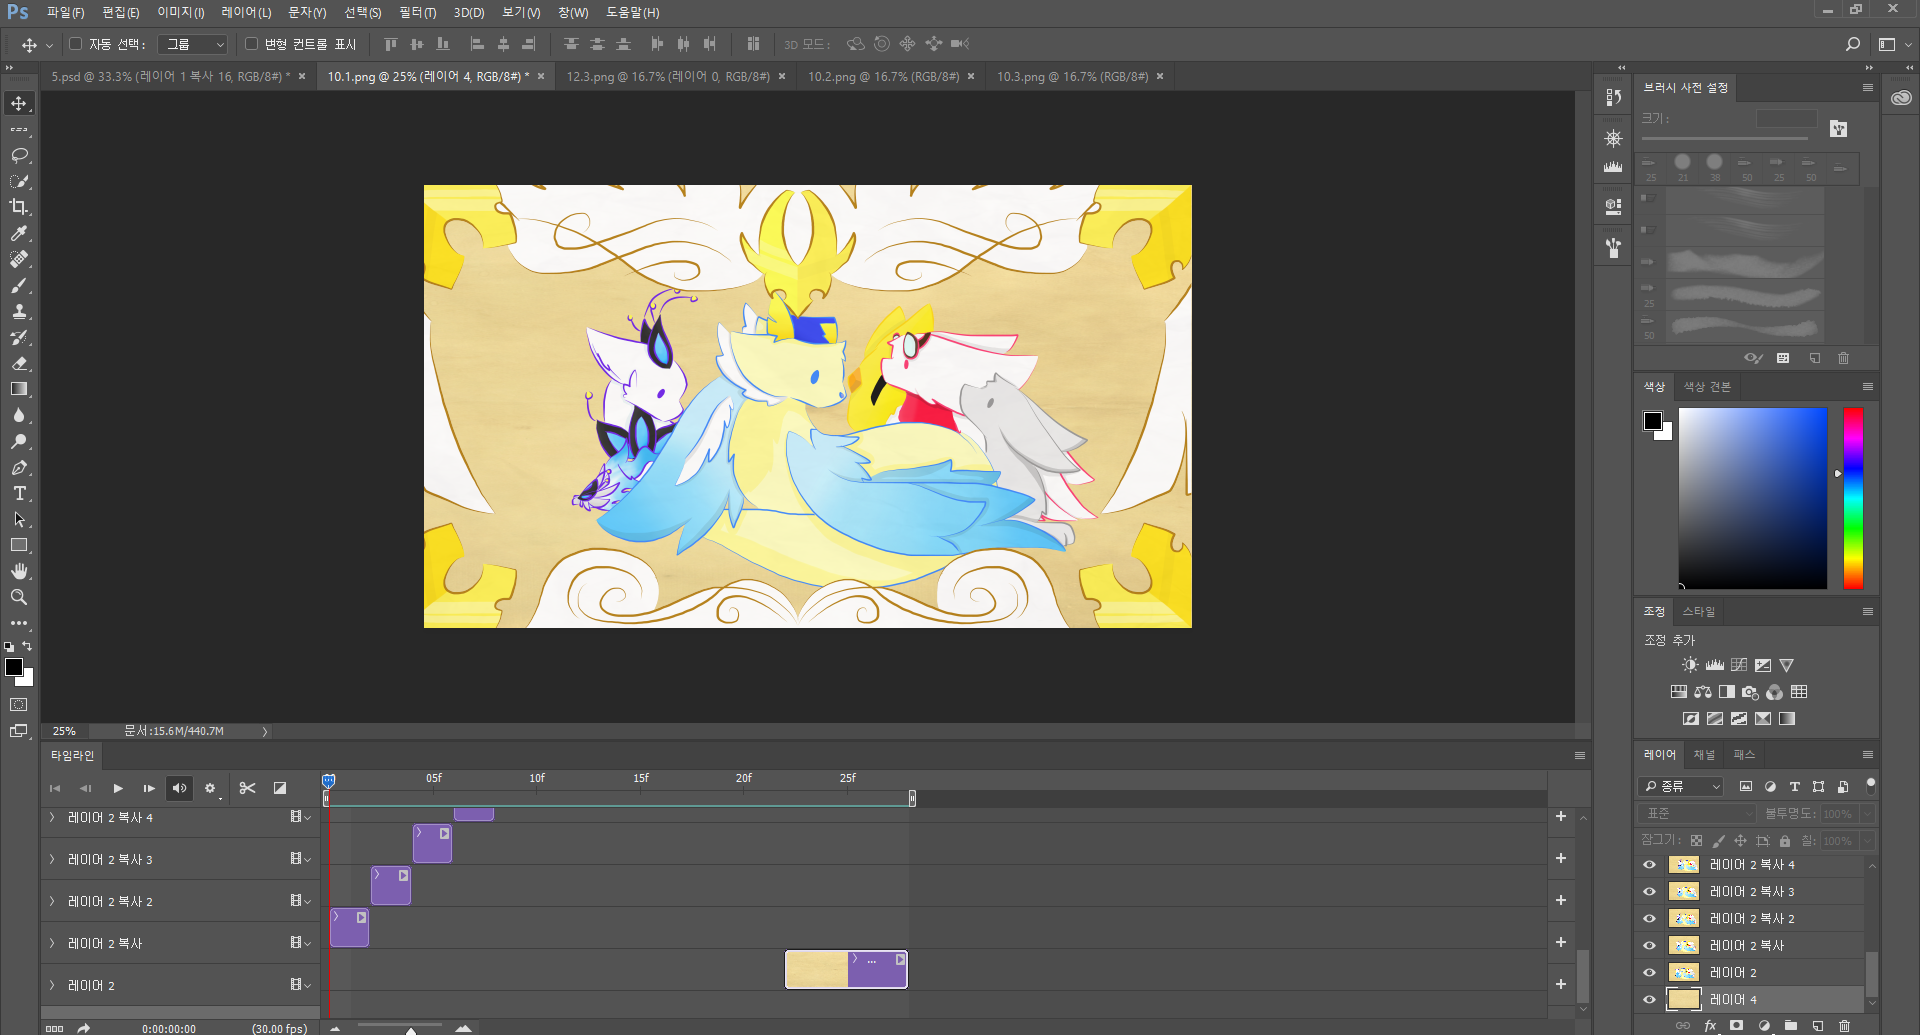
Task: Select the Zoom tool
Action: click(19, 597)
